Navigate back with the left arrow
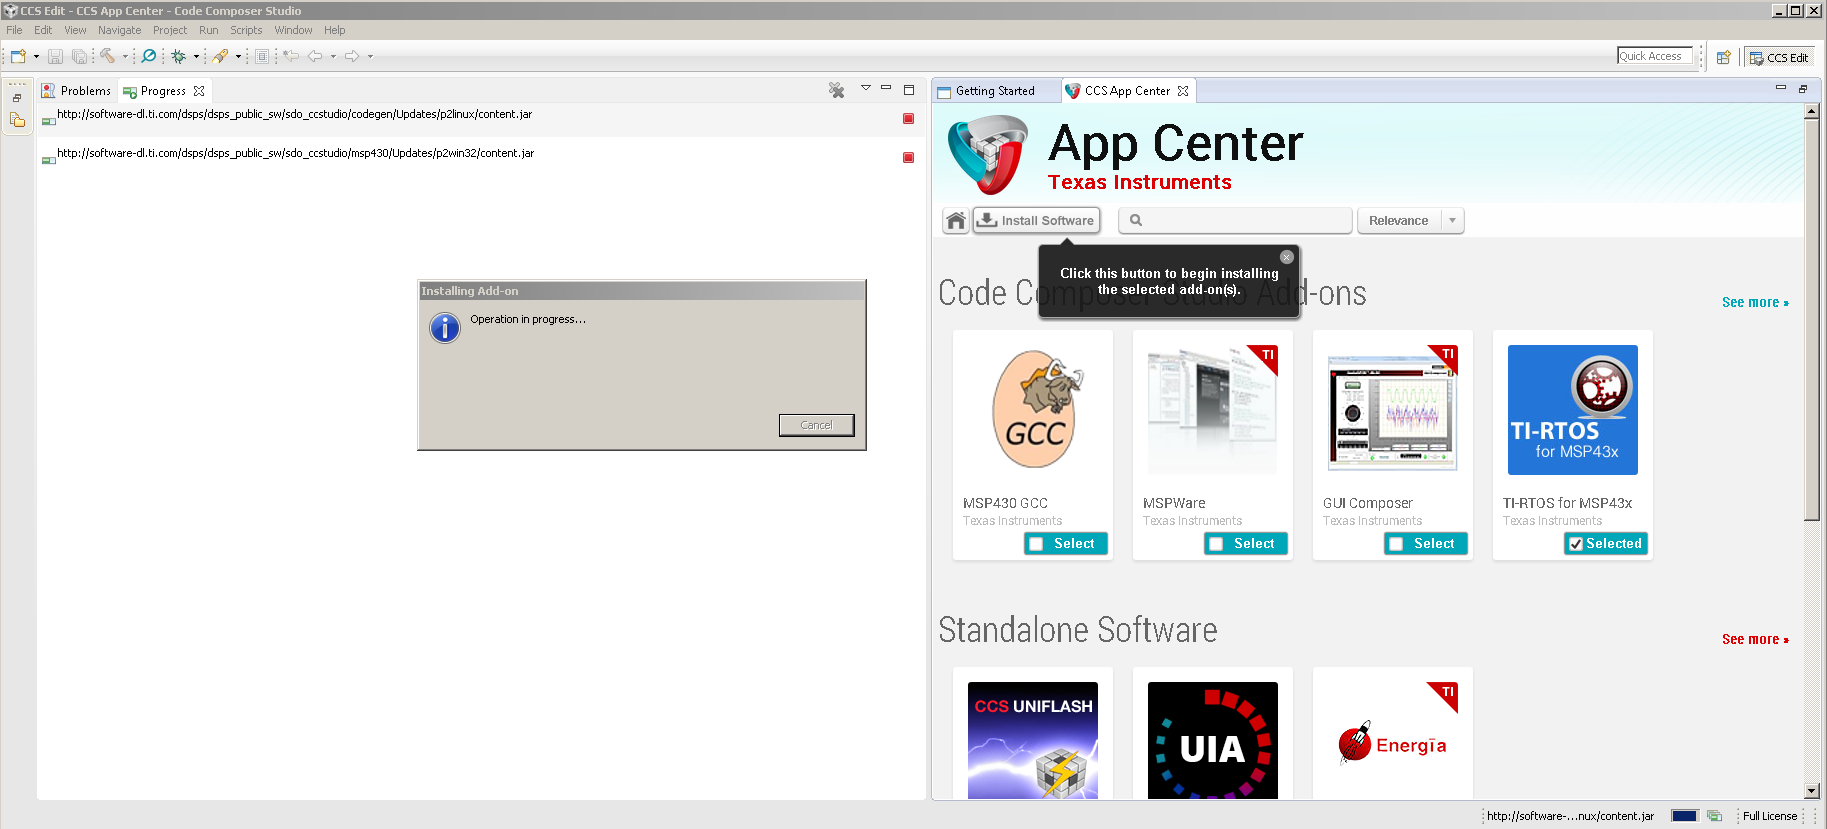This screenshot has height=829, width=1827. 315,56
